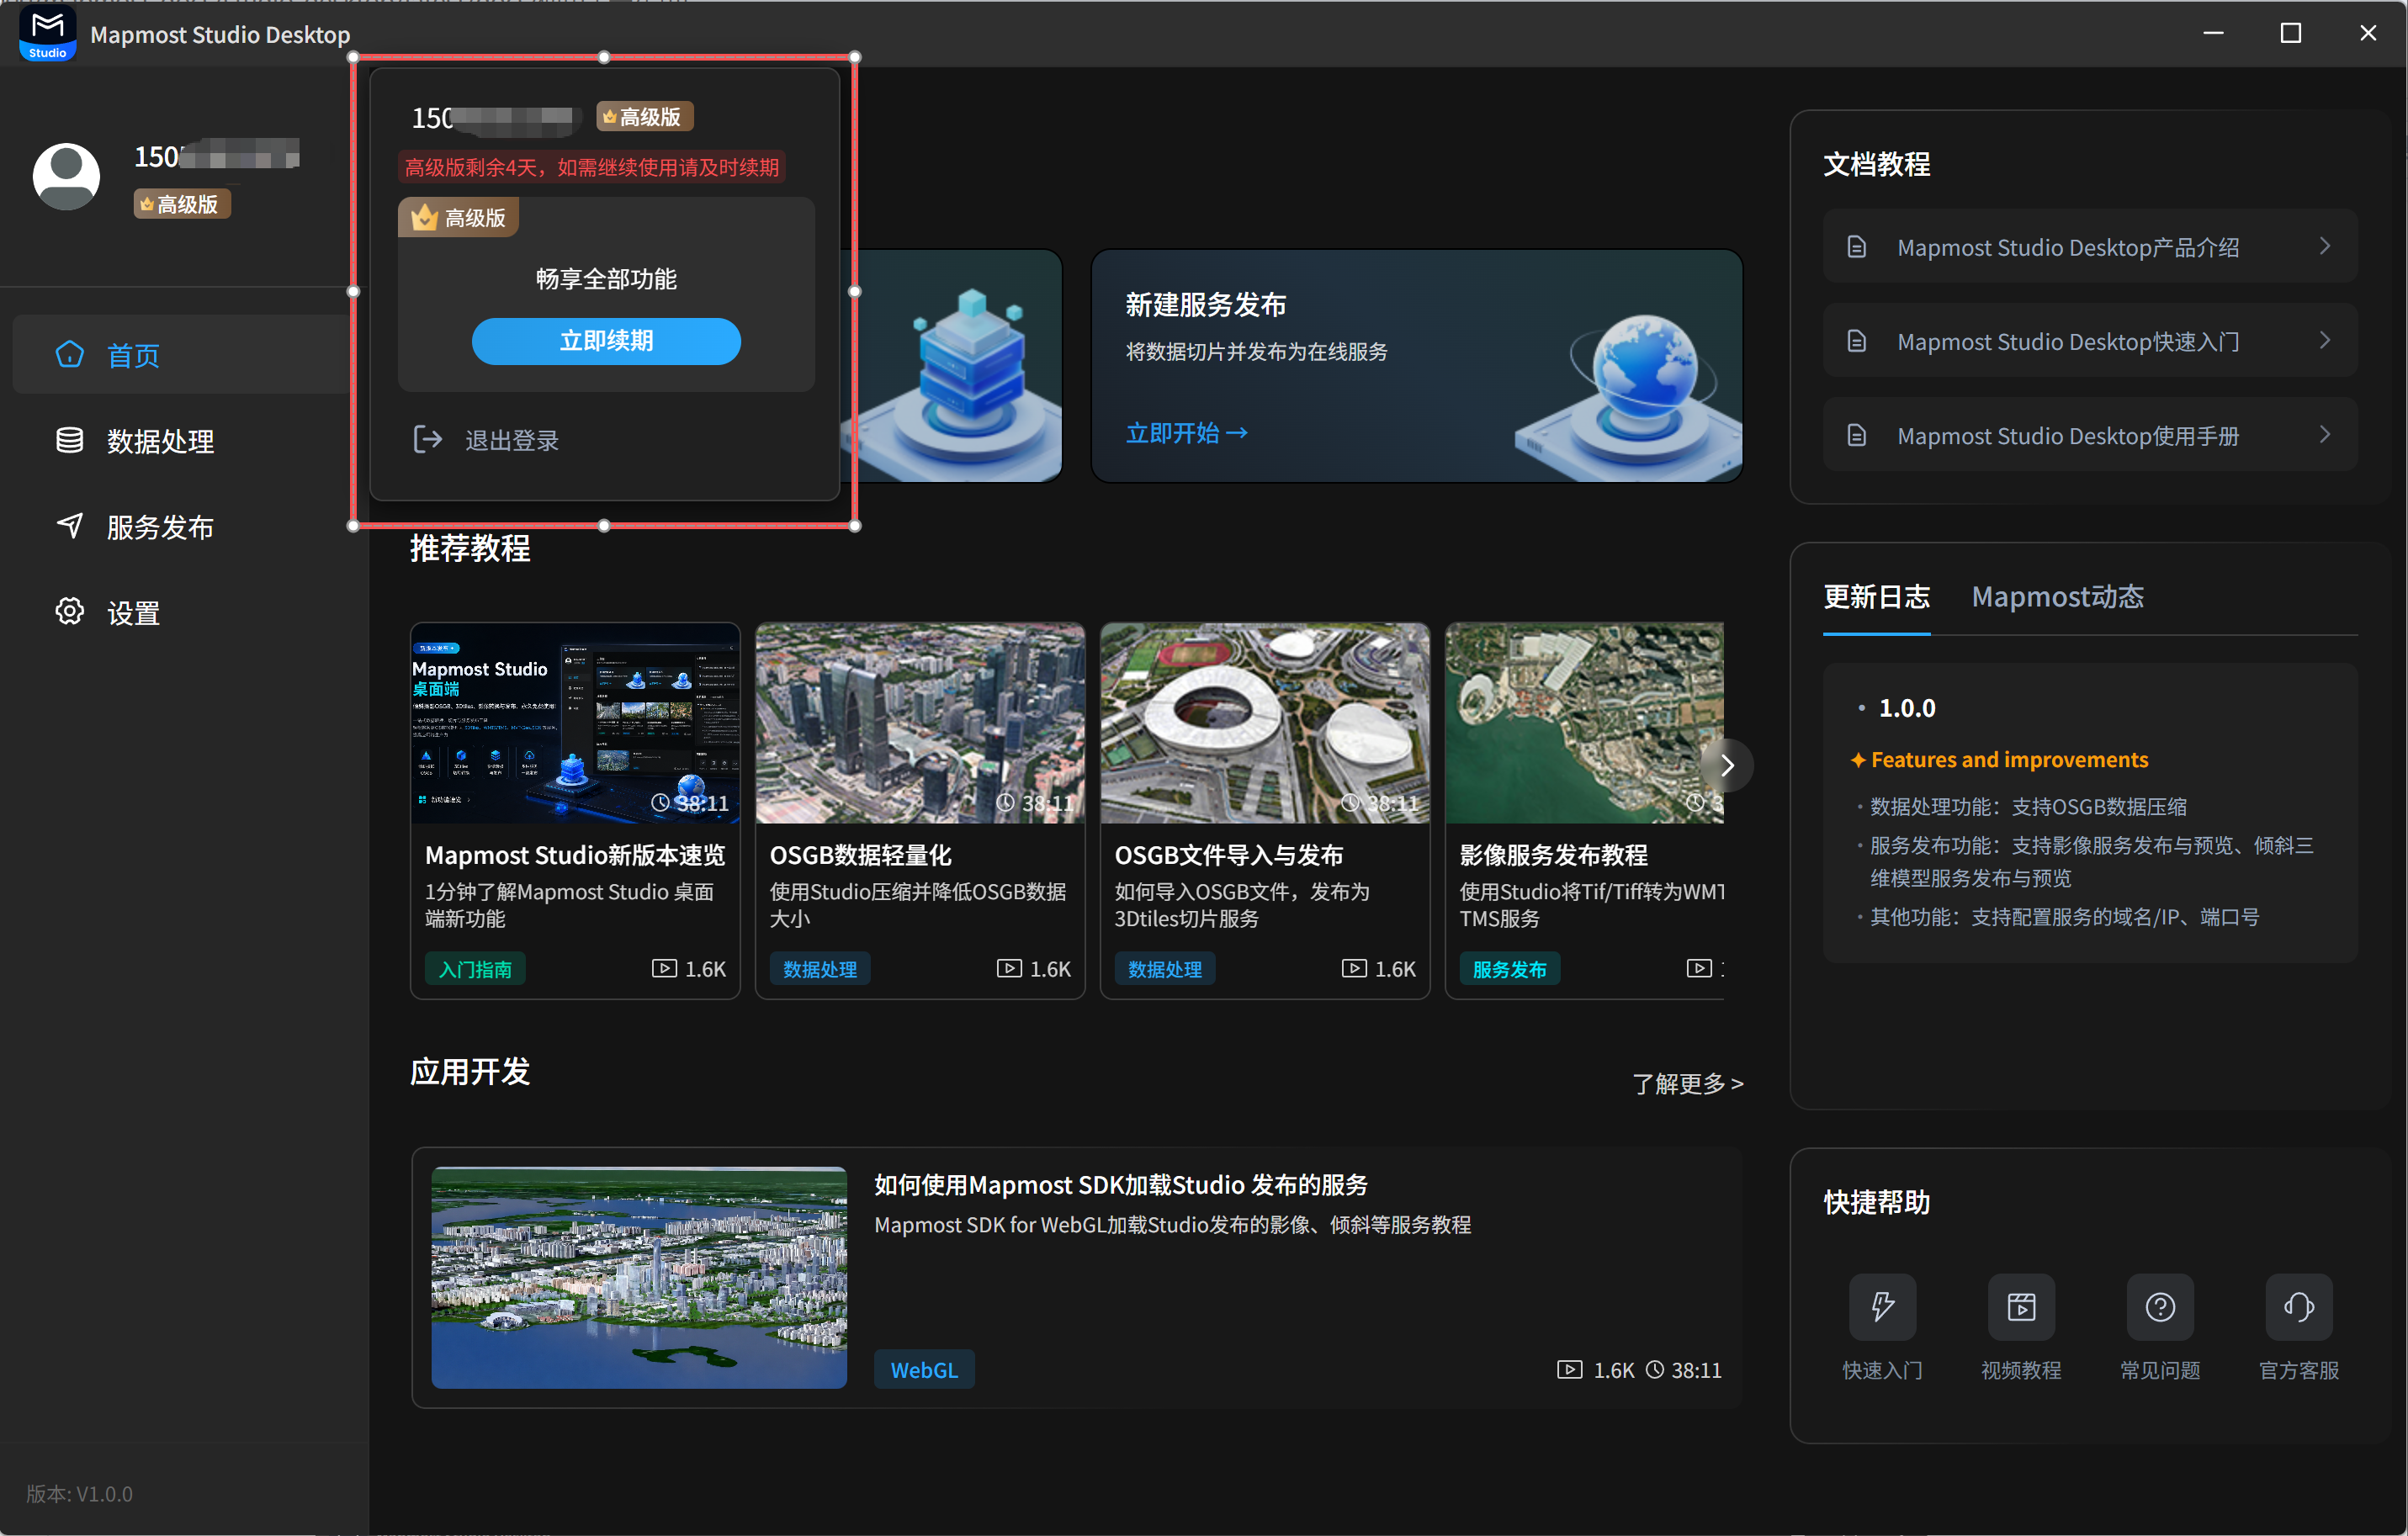The image size is (2408, 1536).
Task: Click the play count icon under OSGB文件导入与发布
Action: [1354, 968]
